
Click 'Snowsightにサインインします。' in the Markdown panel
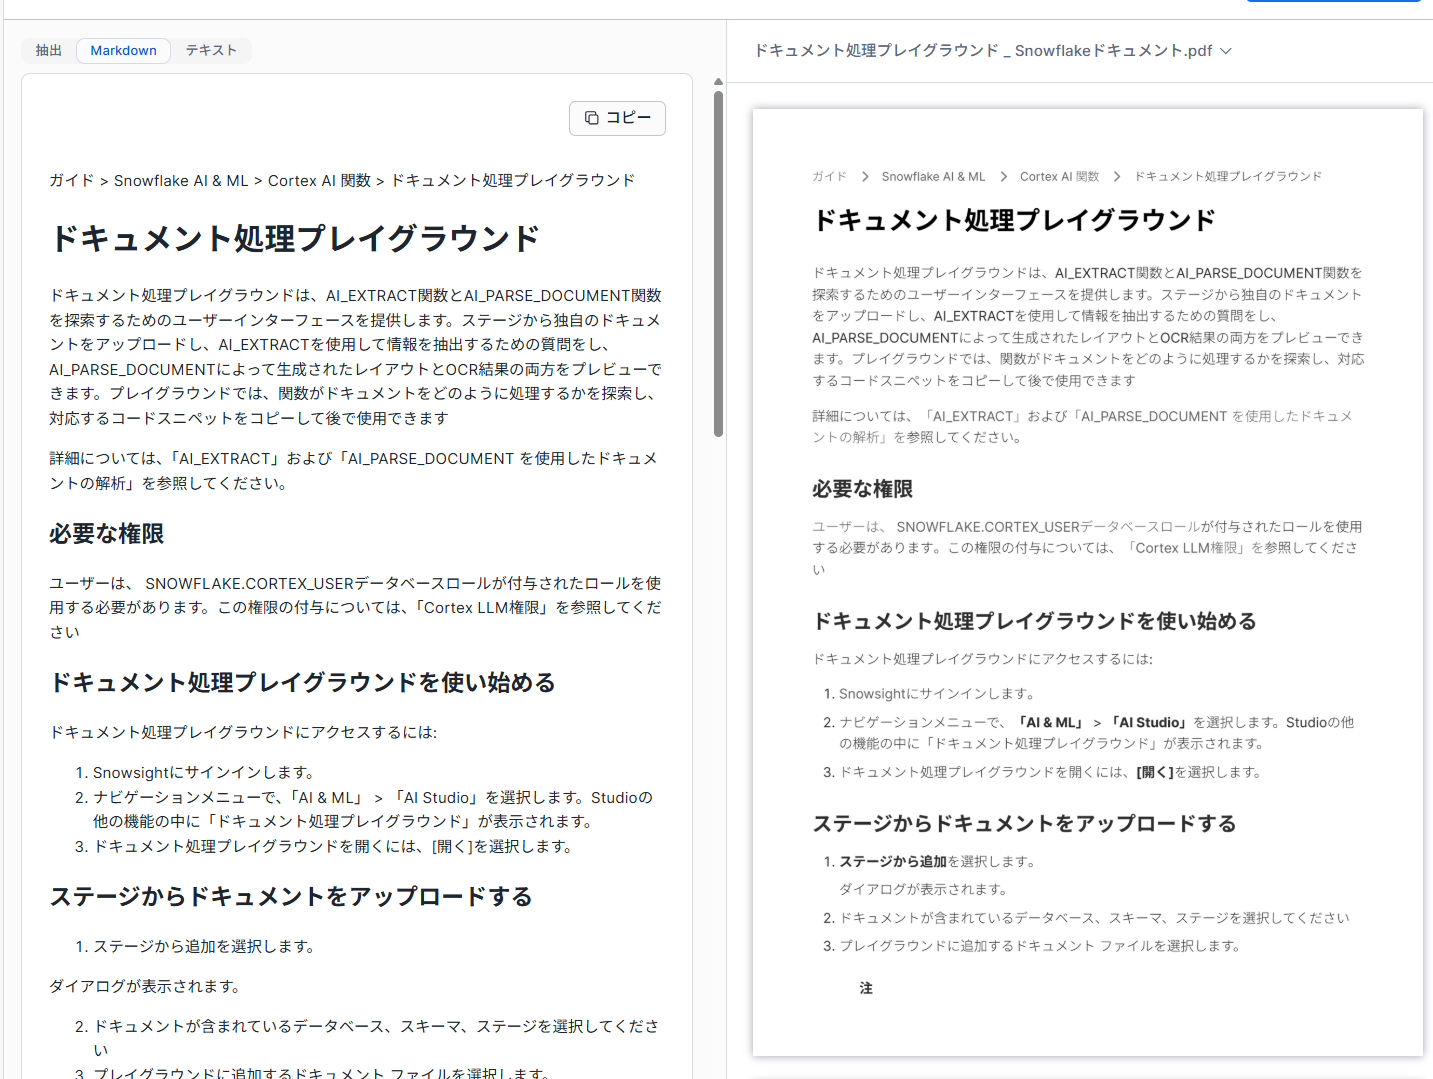click(205, 773)
